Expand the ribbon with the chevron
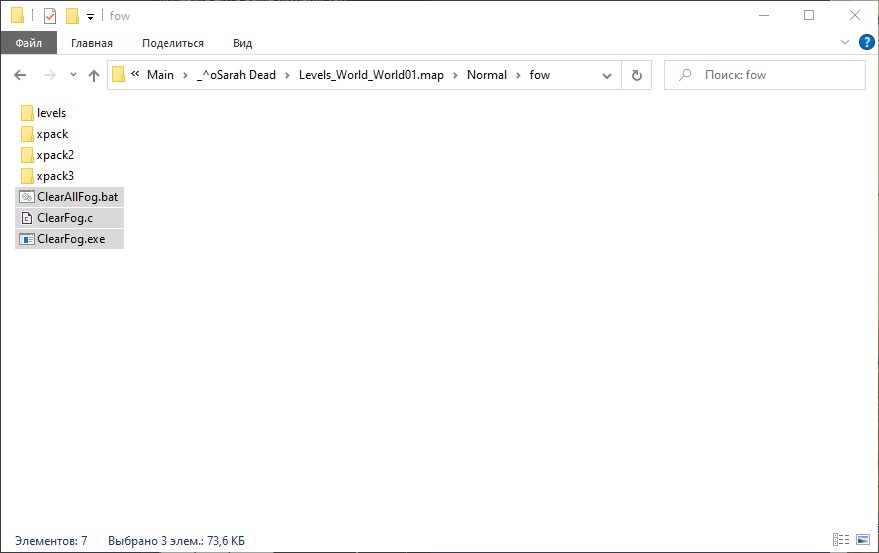 click(845, 43)
